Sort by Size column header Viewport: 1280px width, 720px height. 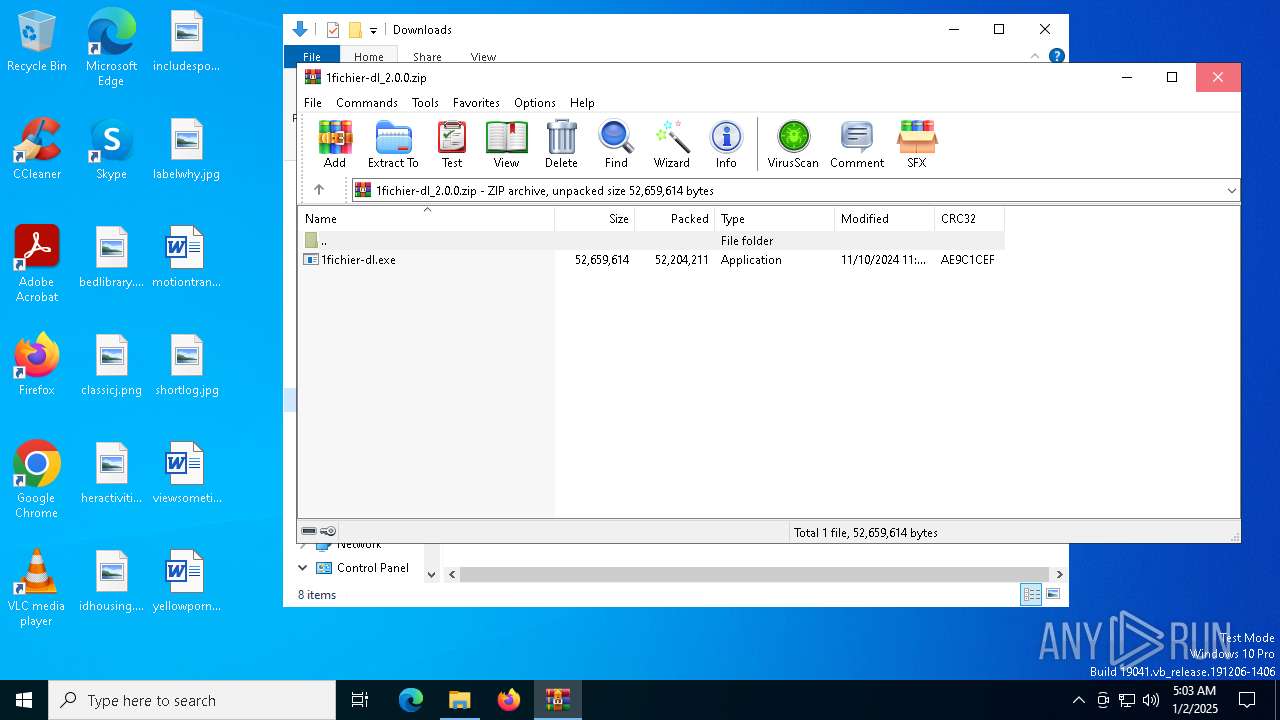pyautogui.click(x=595, y=218)
